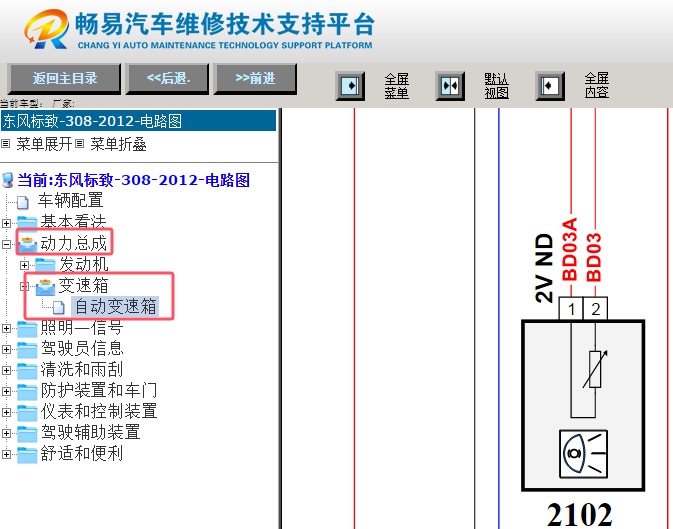
Task: Expand the 仪表和控制装置 folder
Action: [x=6, y=412]
